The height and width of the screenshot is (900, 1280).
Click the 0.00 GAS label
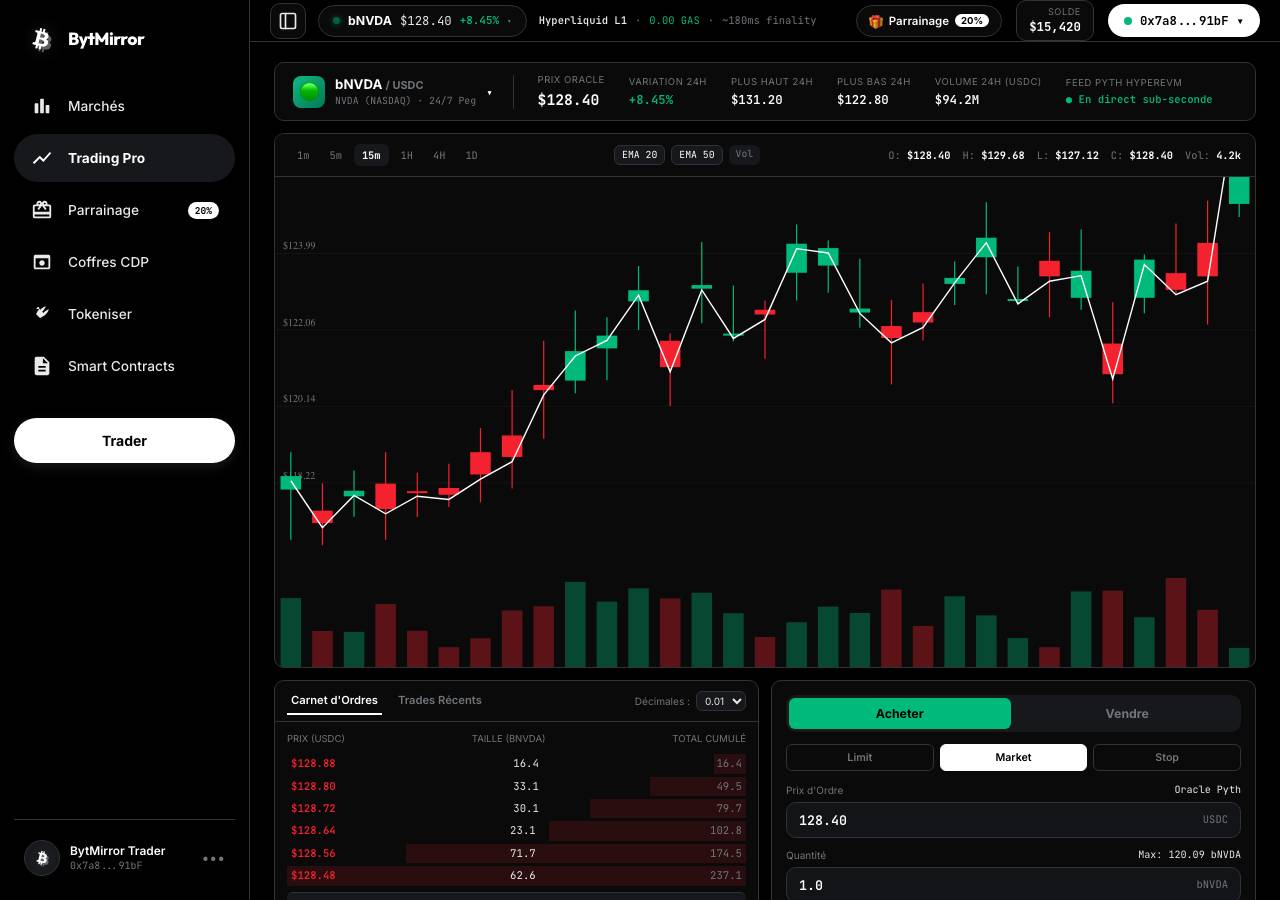(x=675, y=20)
